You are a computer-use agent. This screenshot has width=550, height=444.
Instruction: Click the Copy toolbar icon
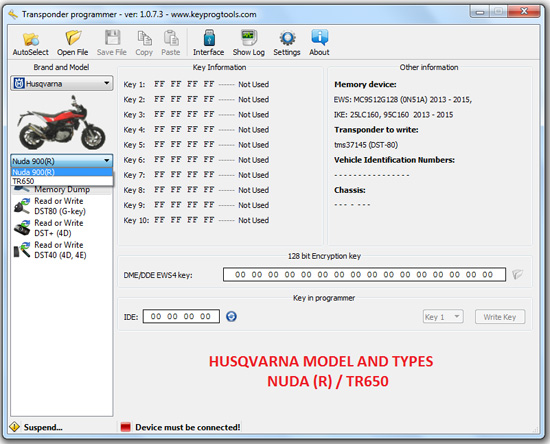tap(144, 38)
